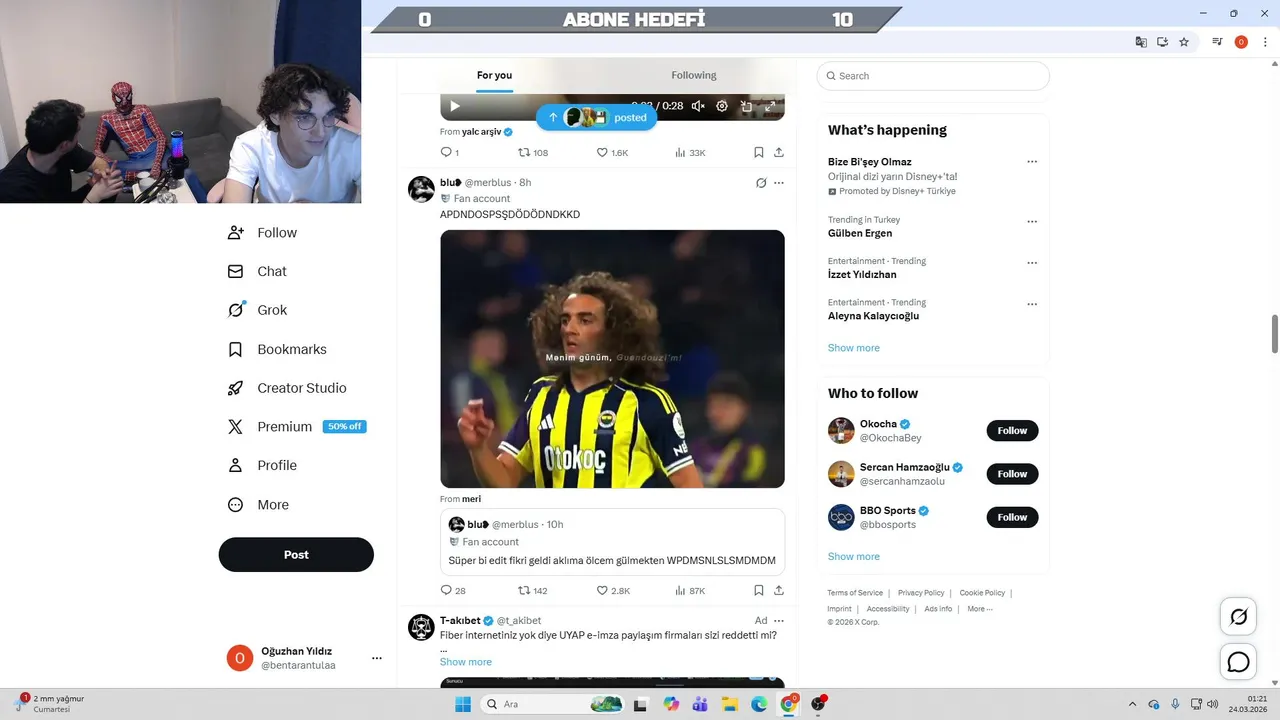Screen dimensions: 1280x720
Task: Click the new posts 'posted' pill
Action: click(x=596, y=117)
